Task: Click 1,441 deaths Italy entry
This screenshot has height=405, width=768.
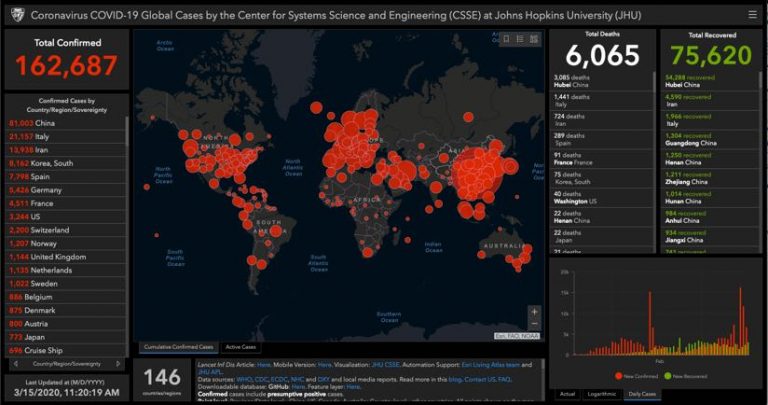Action: pos(600,100)
